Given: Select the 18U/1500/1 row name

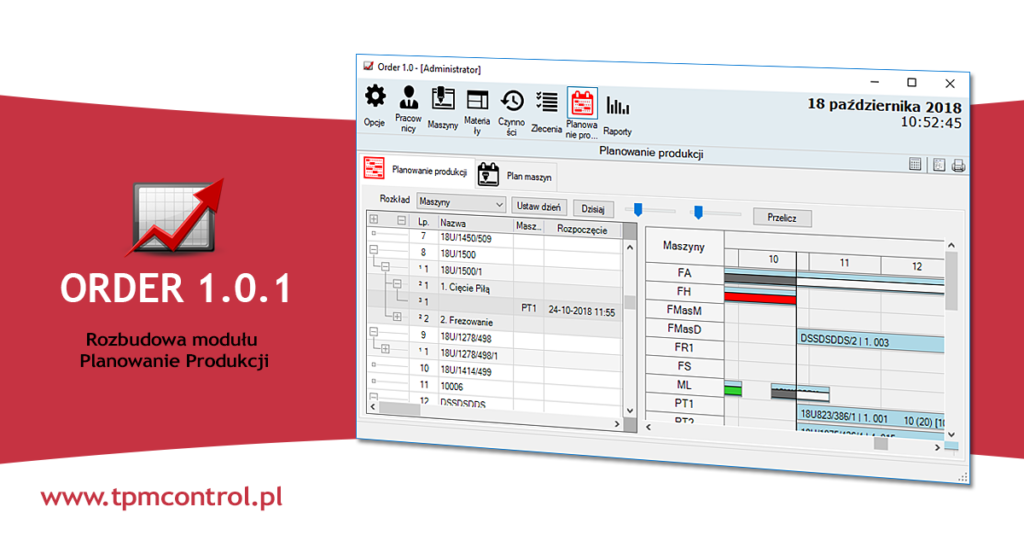Looking at the screenshot, I should (x=461, y=271).
